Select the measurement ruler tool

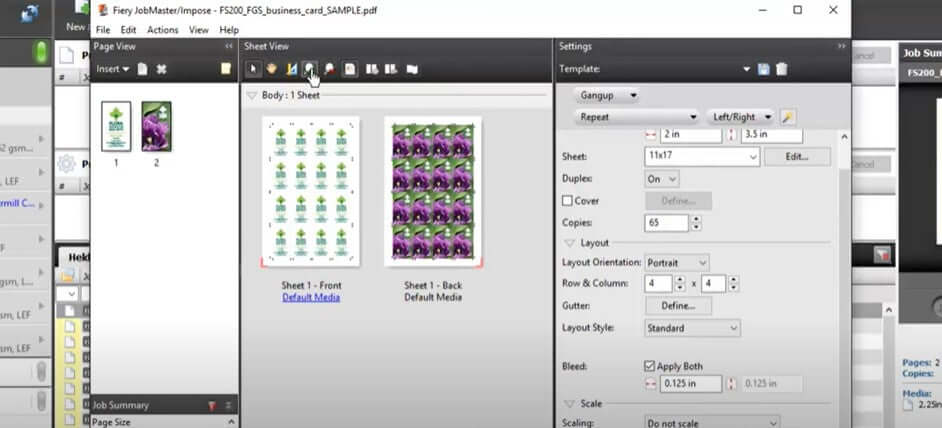coord(292,69)
